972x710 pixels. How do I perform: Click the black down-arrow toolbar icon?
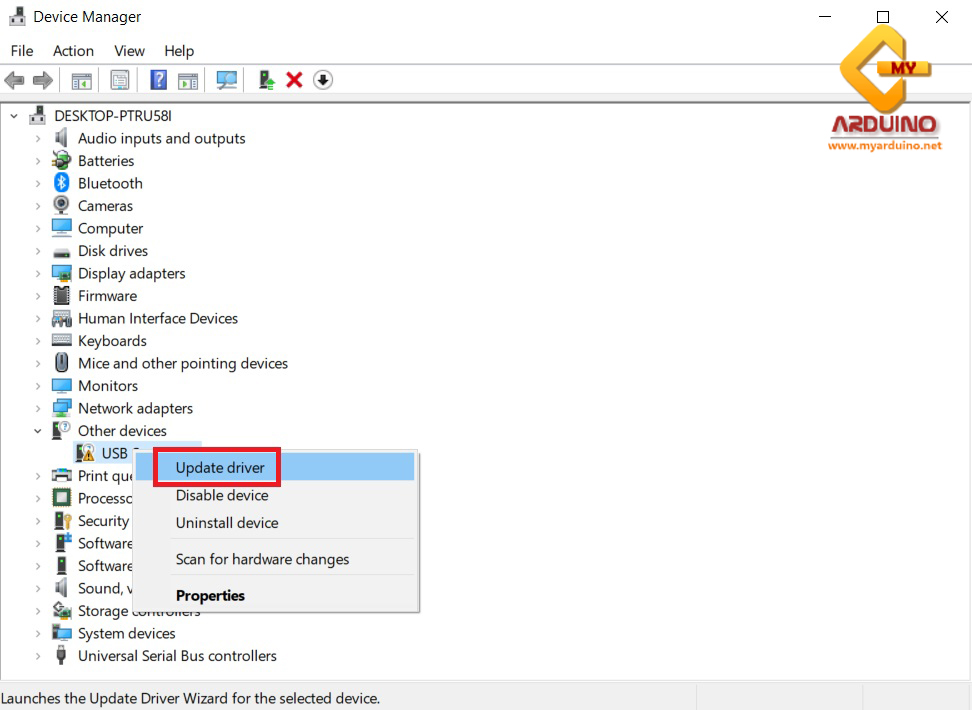coord(322,80)
